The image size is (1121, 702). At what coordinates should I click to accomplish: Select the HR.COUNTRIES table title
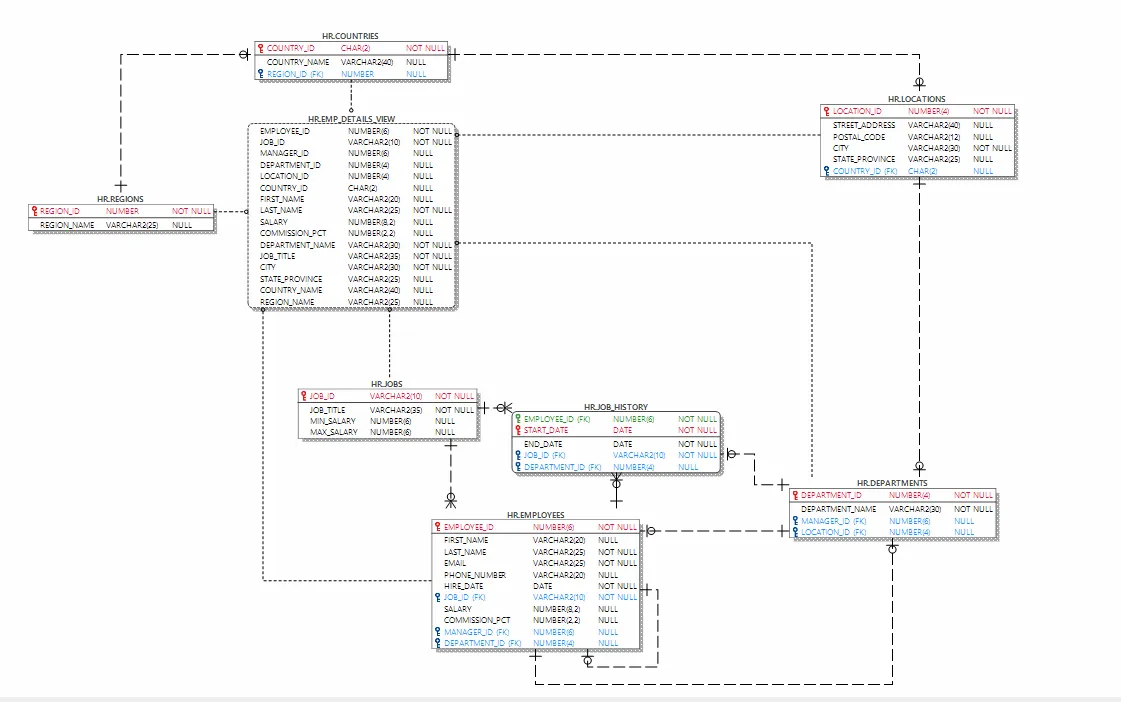click(x=350, y=36)
